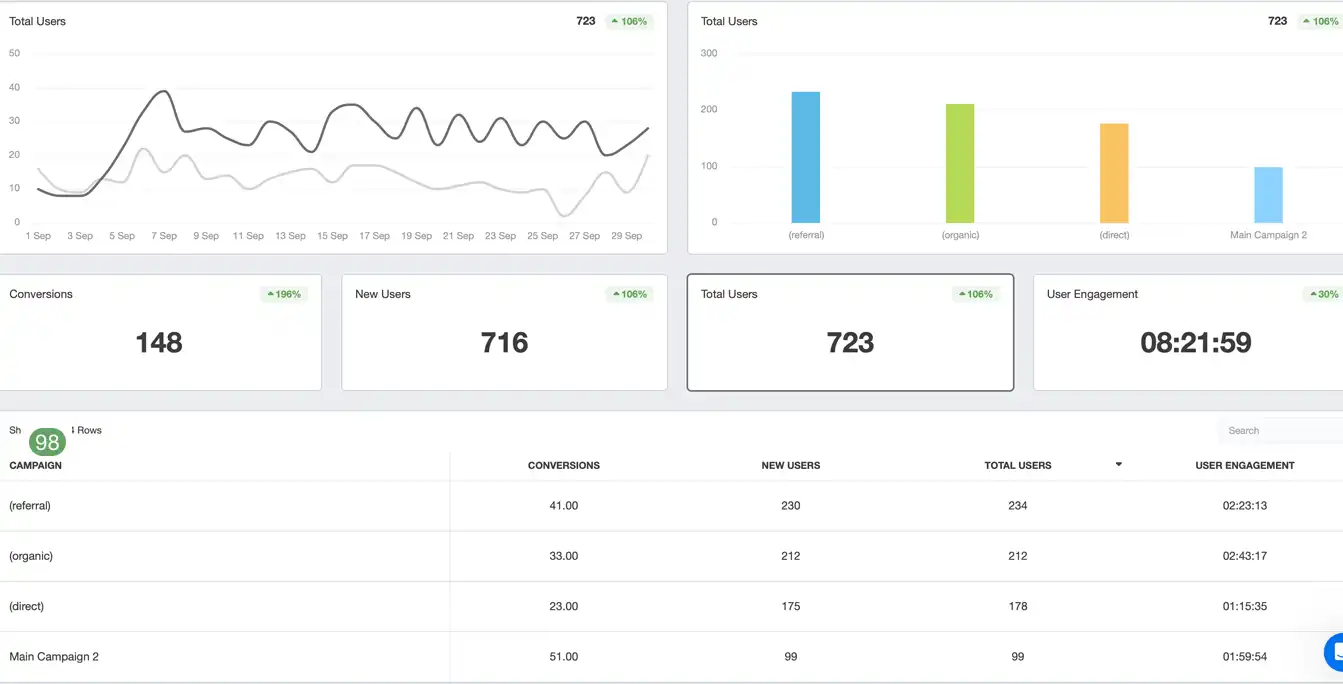The height and width of the screenshot is (684, 1343).
Task: Click the 99 cell under Total Users column
Action: point(1018,657)
